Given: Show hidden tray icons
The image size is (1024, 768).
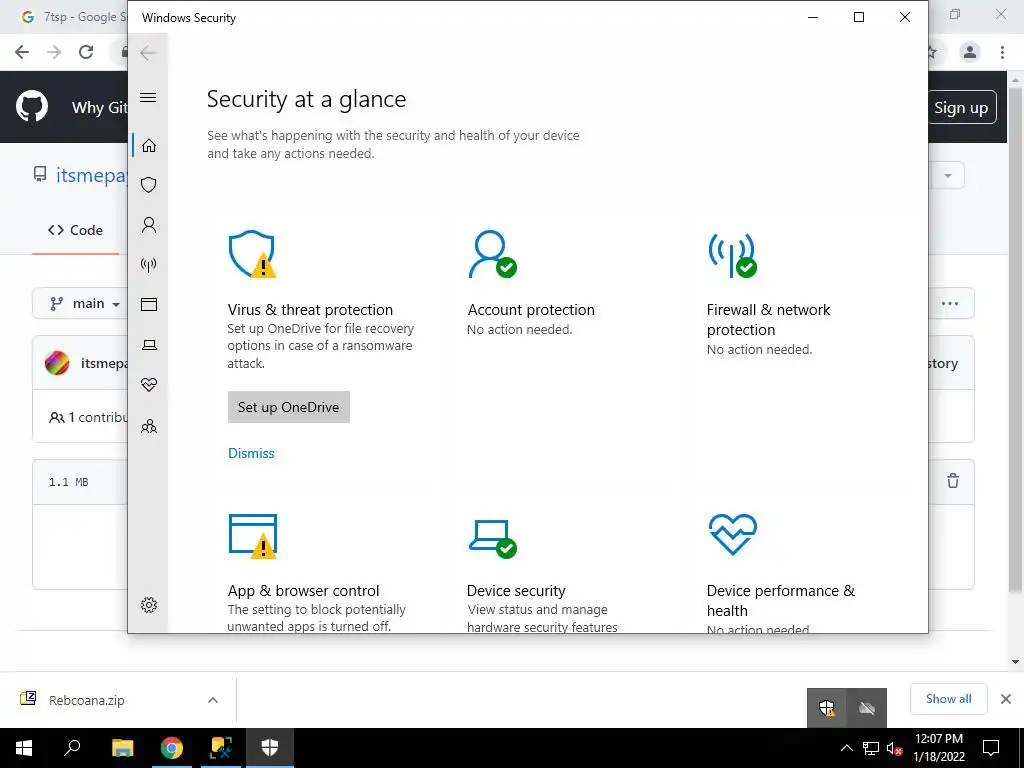Looking at the screenshot, I should tap(846, 748).
